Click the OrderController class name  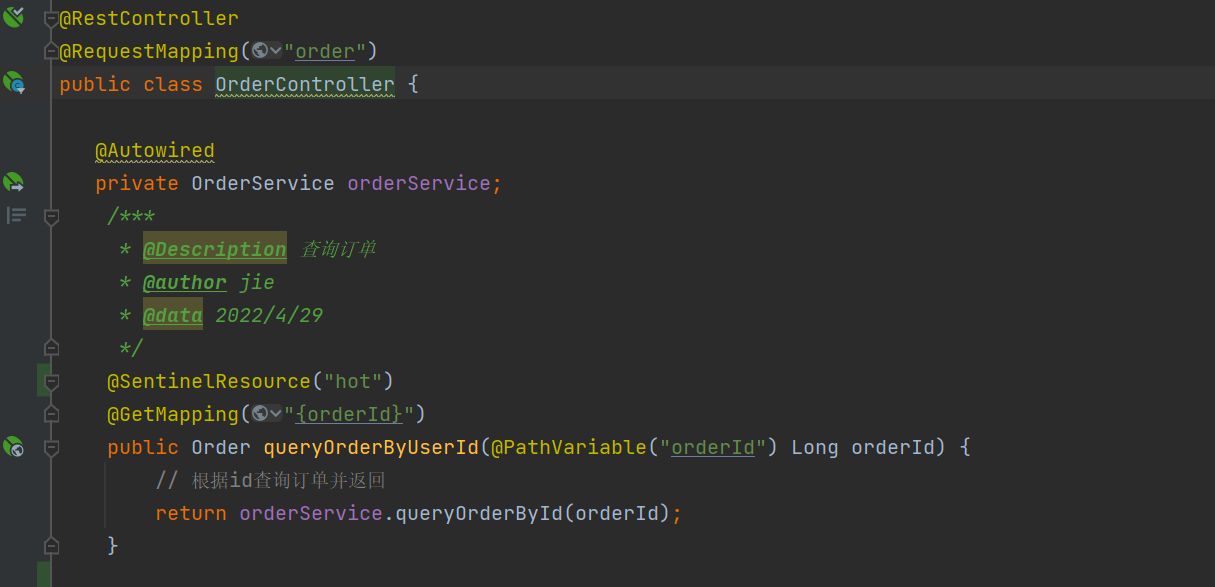click(x=305, y=84)
